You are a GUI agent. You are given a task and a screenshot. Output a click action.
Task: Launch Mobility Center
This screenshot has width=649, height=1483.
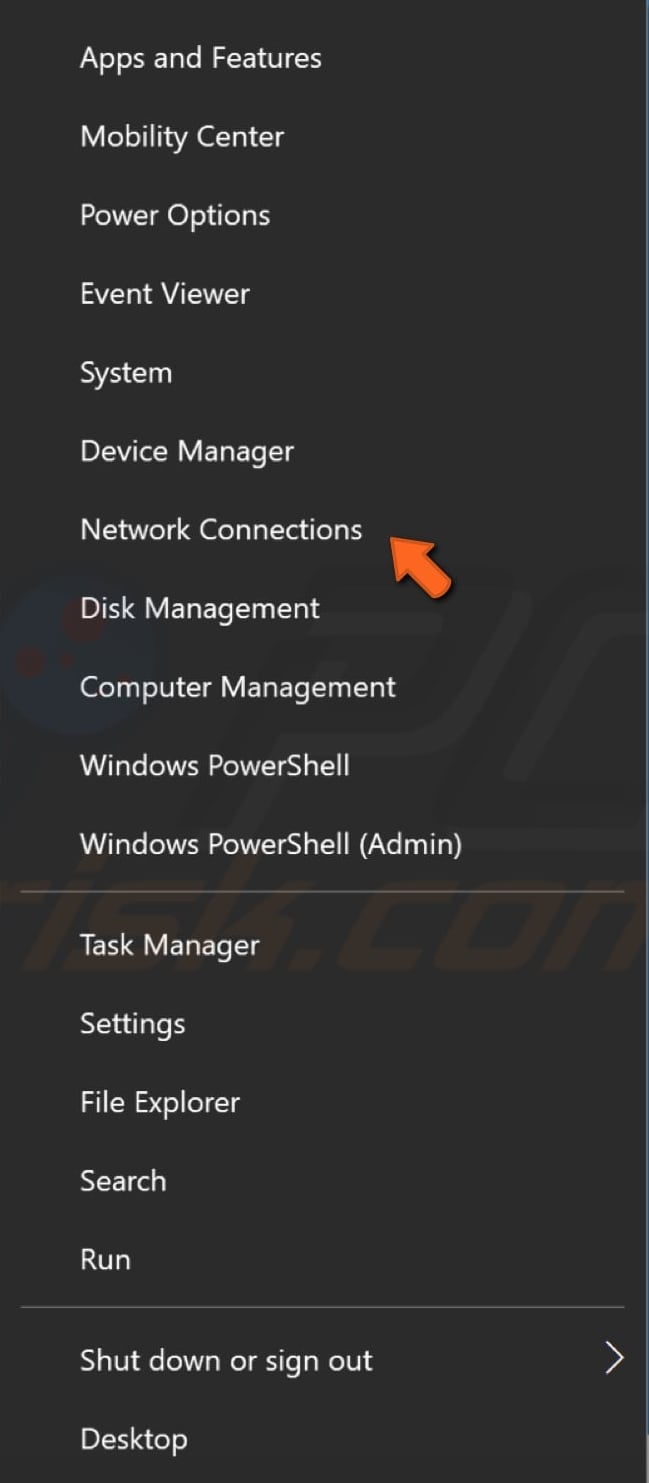[181, 137]
